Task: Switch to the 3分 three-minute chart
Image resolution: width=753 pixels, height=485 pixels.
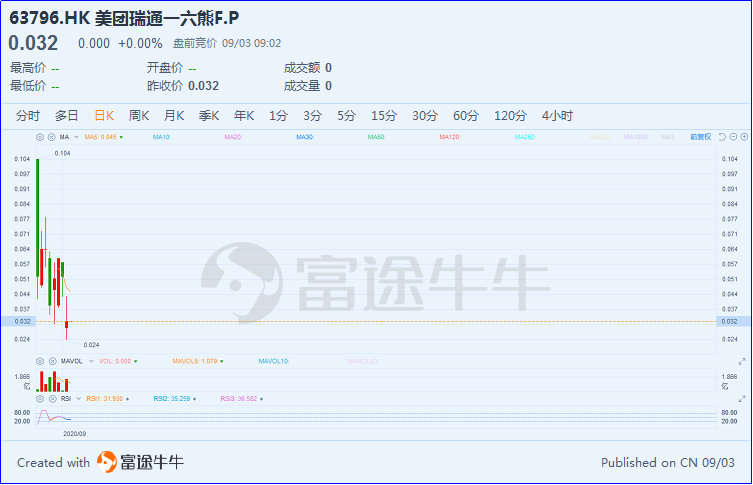Action: click(312, 116)
